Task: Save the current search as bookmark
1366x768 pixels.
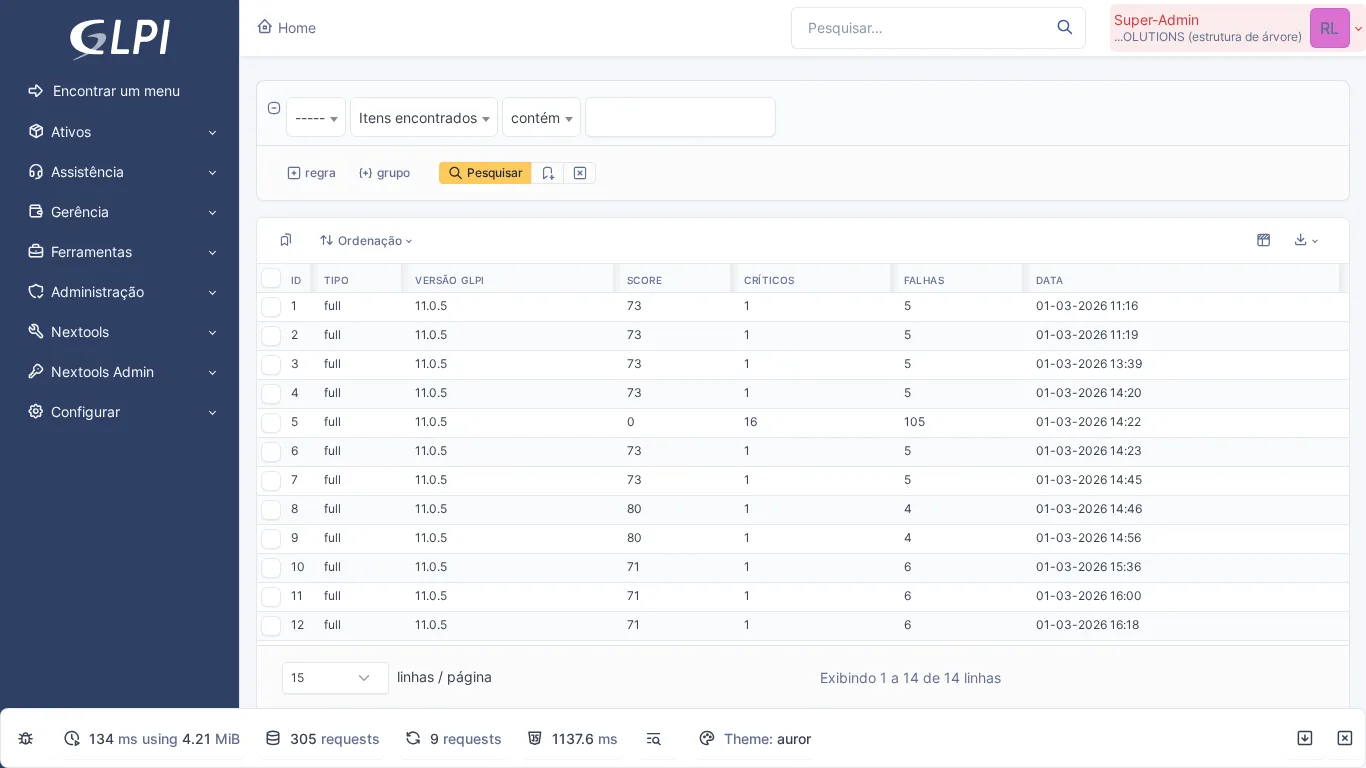Action: (x=548, y=173)
